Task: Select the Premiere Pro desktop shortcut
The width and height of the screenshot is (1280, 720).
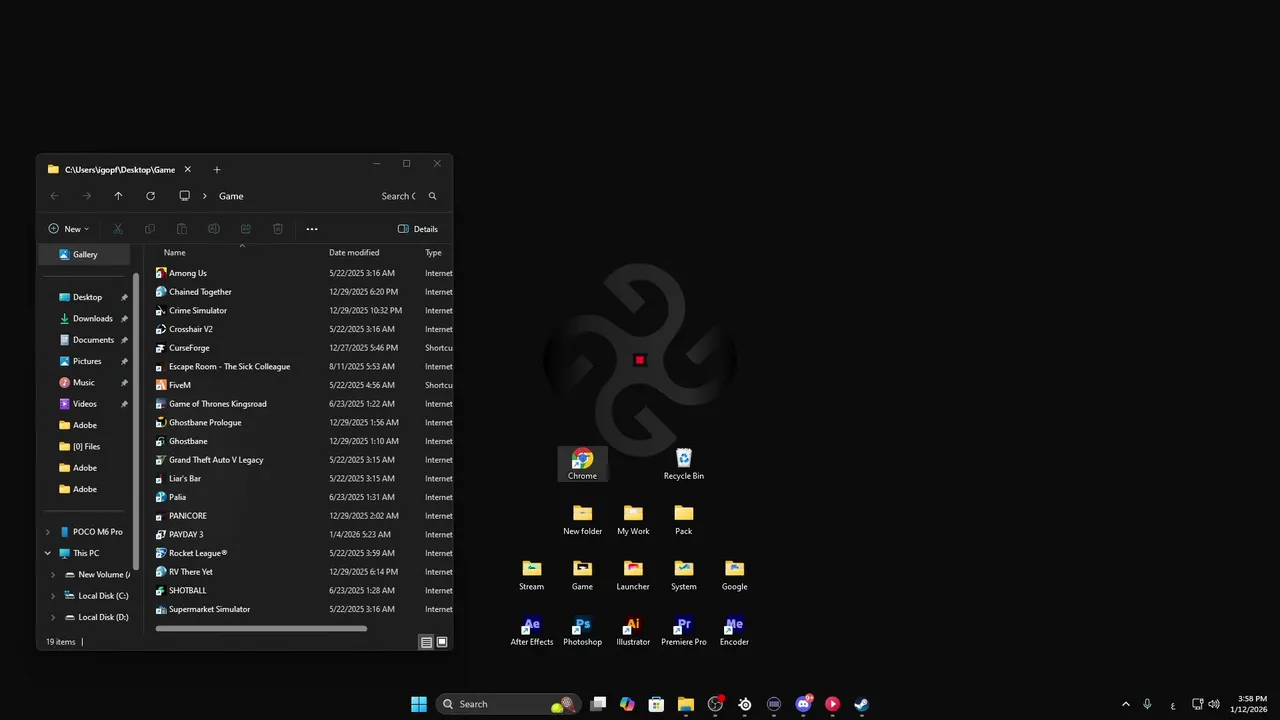Action: 684,631
